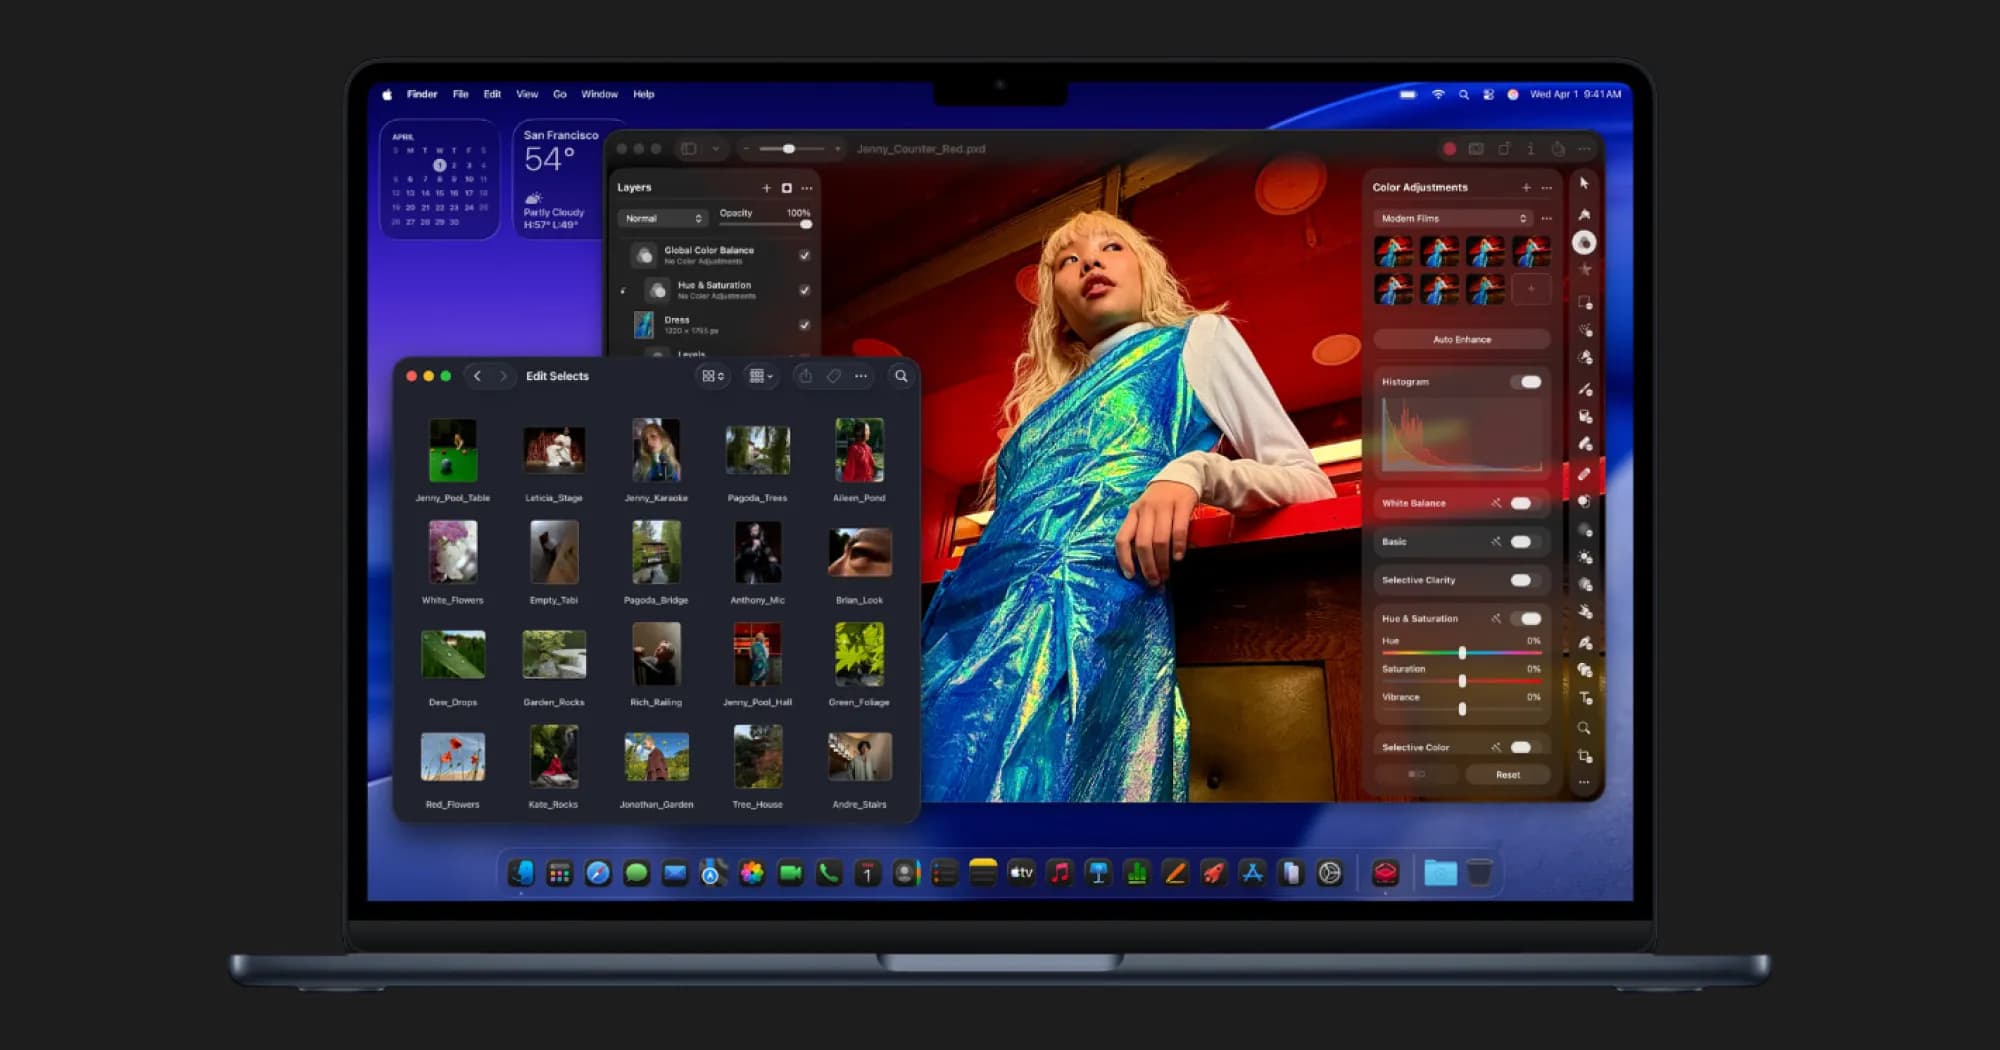2000x1050 pixels.
Task: Click the Hue slider handle
Action: [x=1462, y=653]
